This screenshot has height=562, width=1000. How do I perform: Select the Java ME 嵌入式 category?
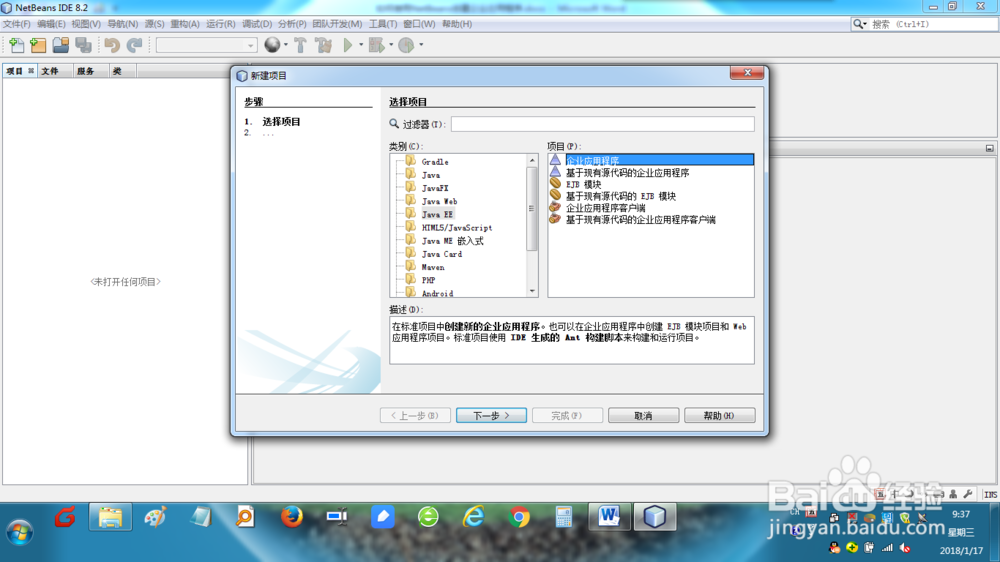[452, 241]
